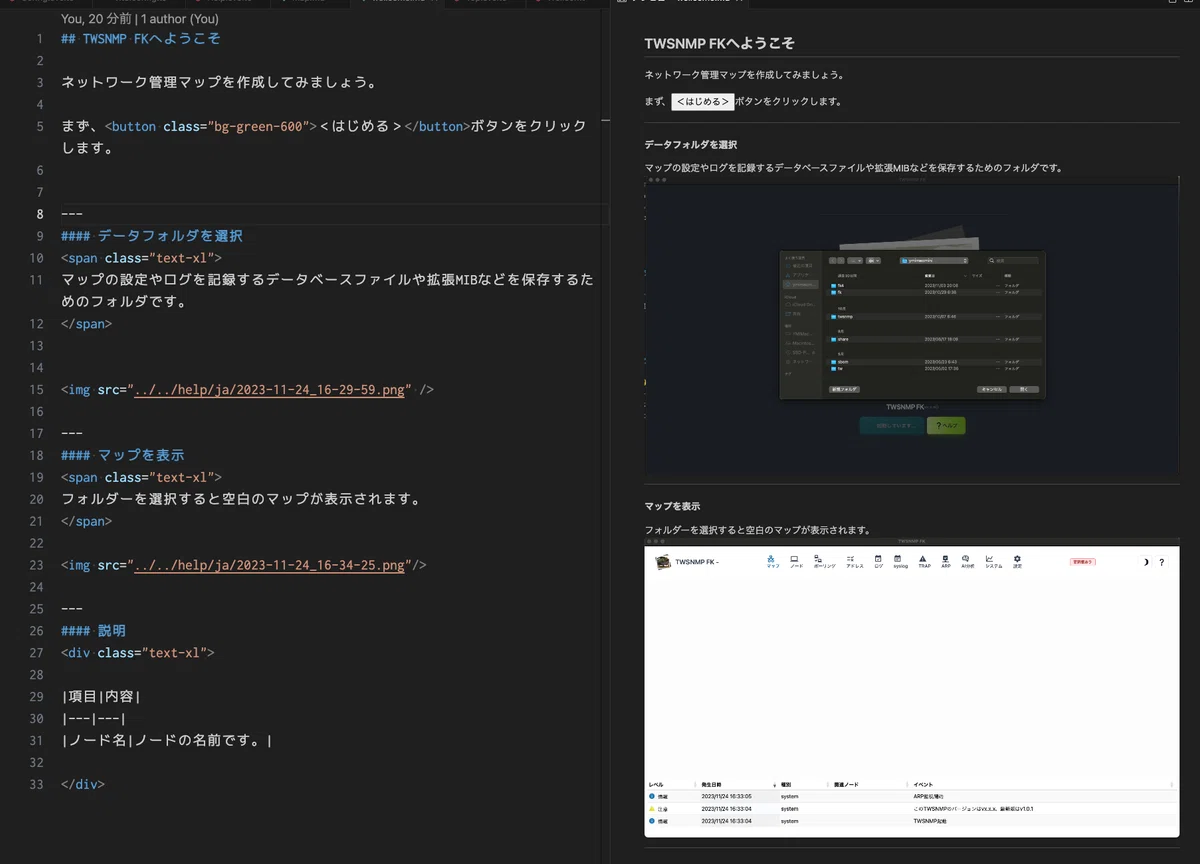Click the ノード icon in the preview screenshot
This screenshot has width=1200, height=864.
pyautogui.click(x=795, y=562)
